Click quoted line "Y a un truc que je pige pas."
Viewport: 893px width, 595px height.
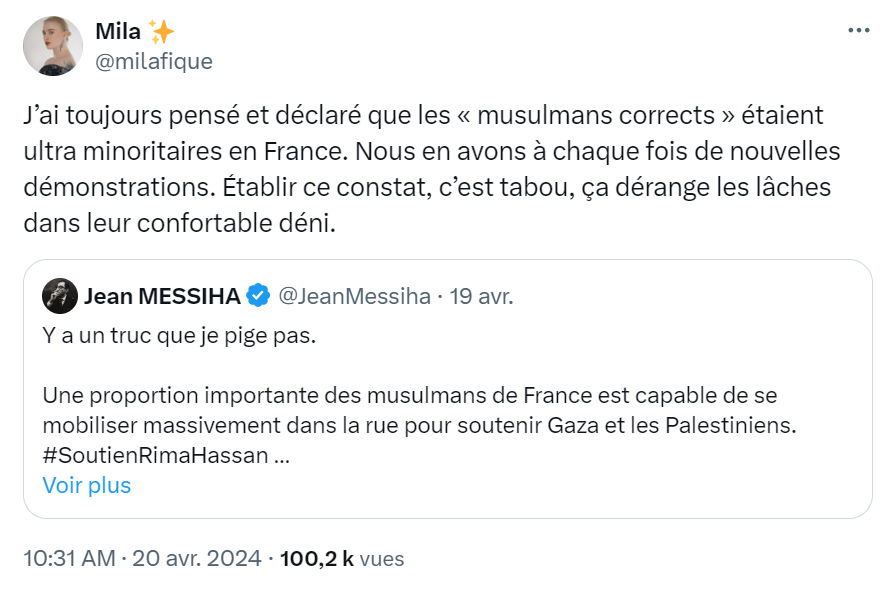pos(179,337)
